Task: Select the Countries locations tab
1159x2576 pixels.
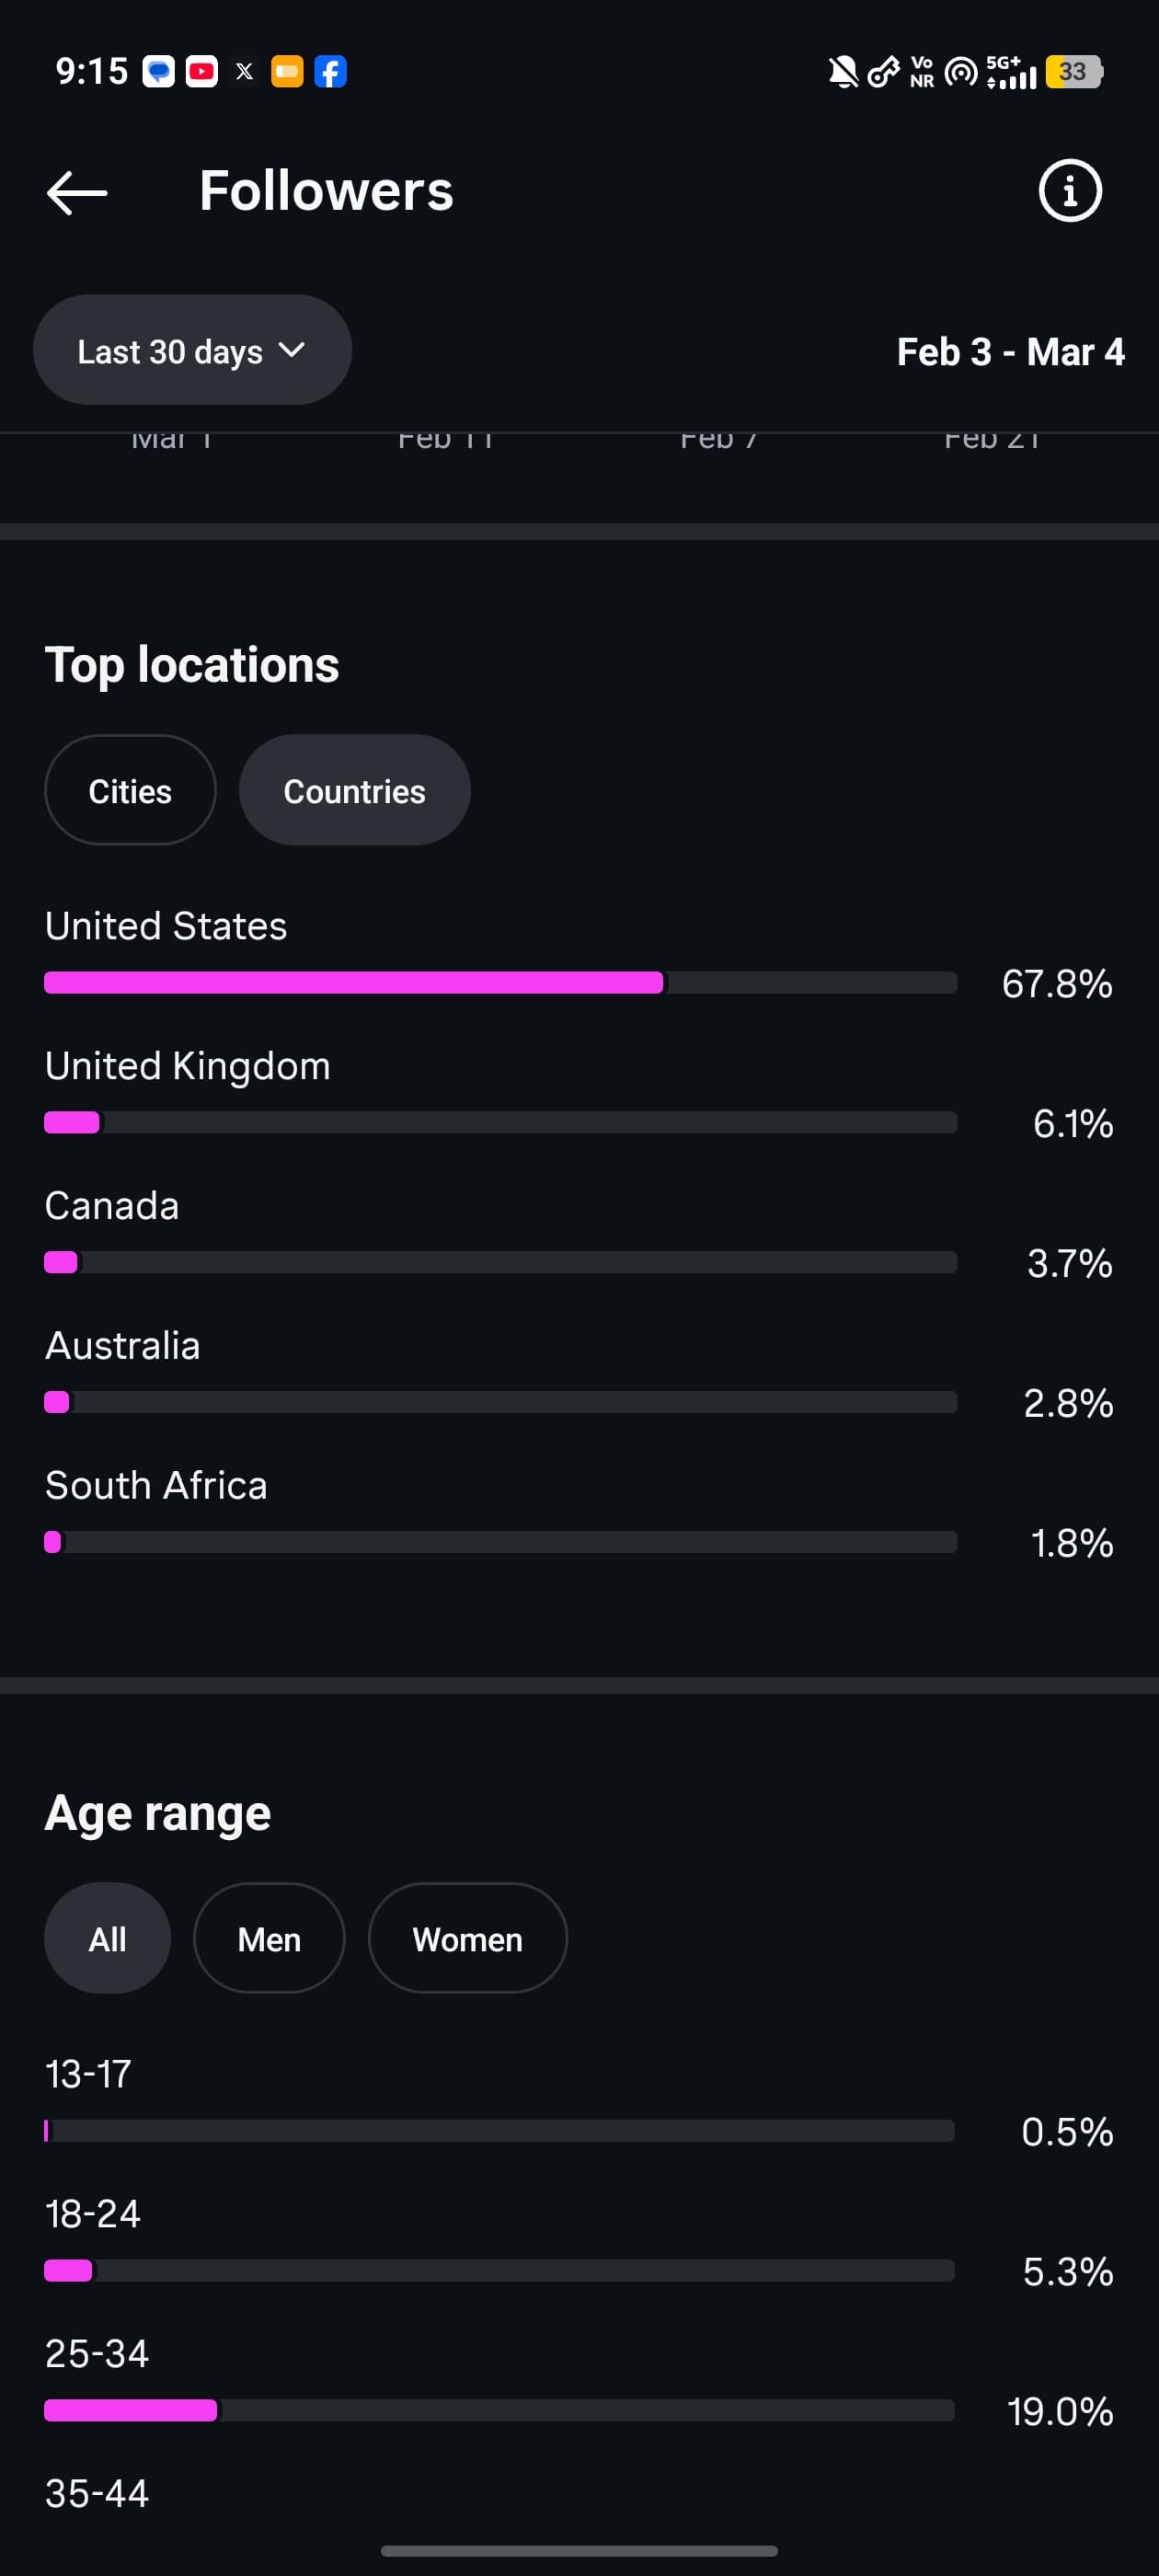Action: 354,791
